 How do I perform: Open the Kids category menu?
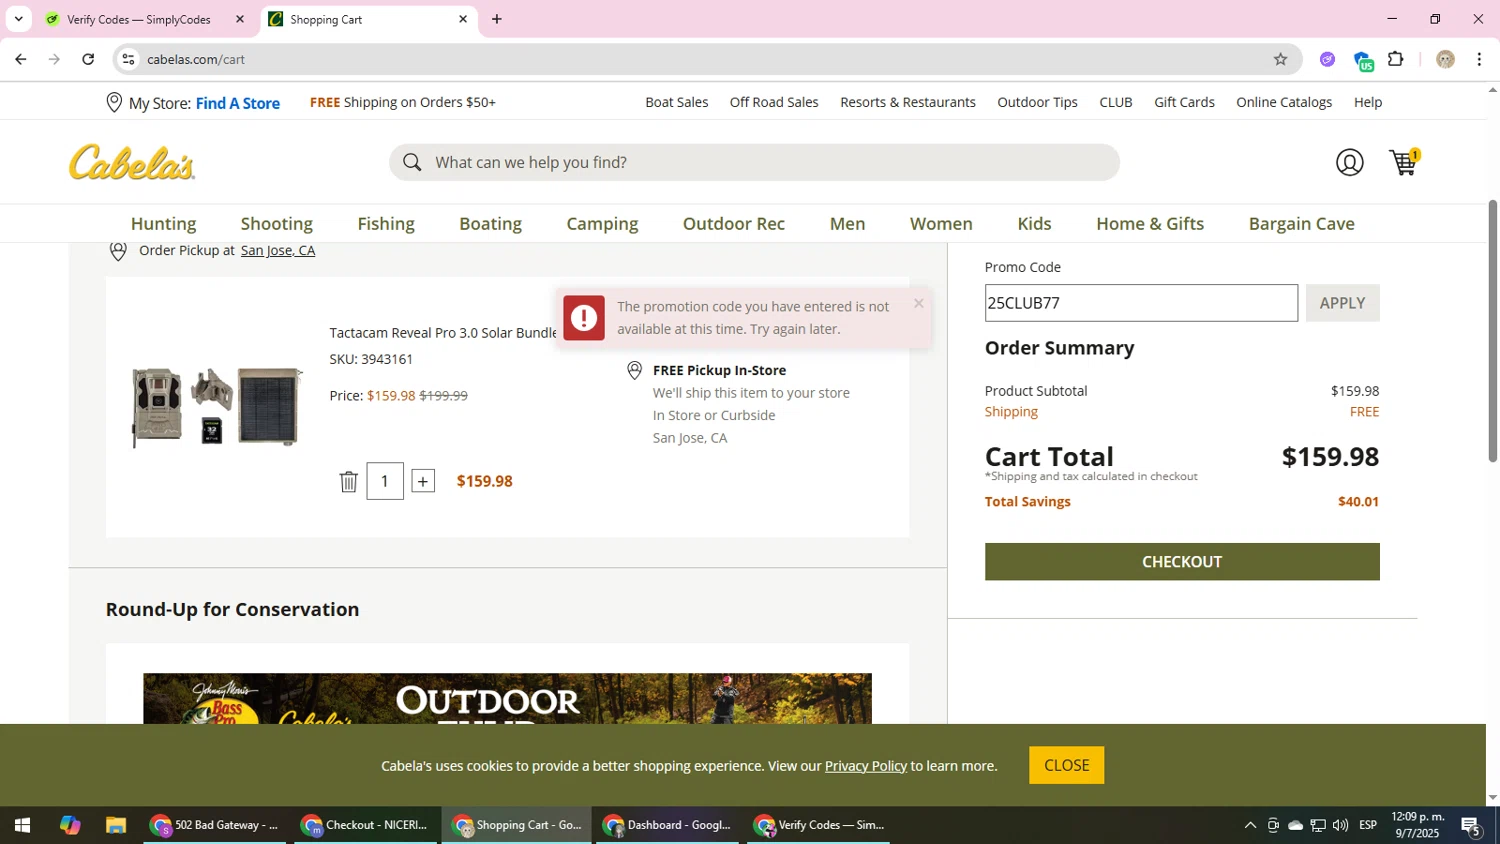(x=1034, y=224)
